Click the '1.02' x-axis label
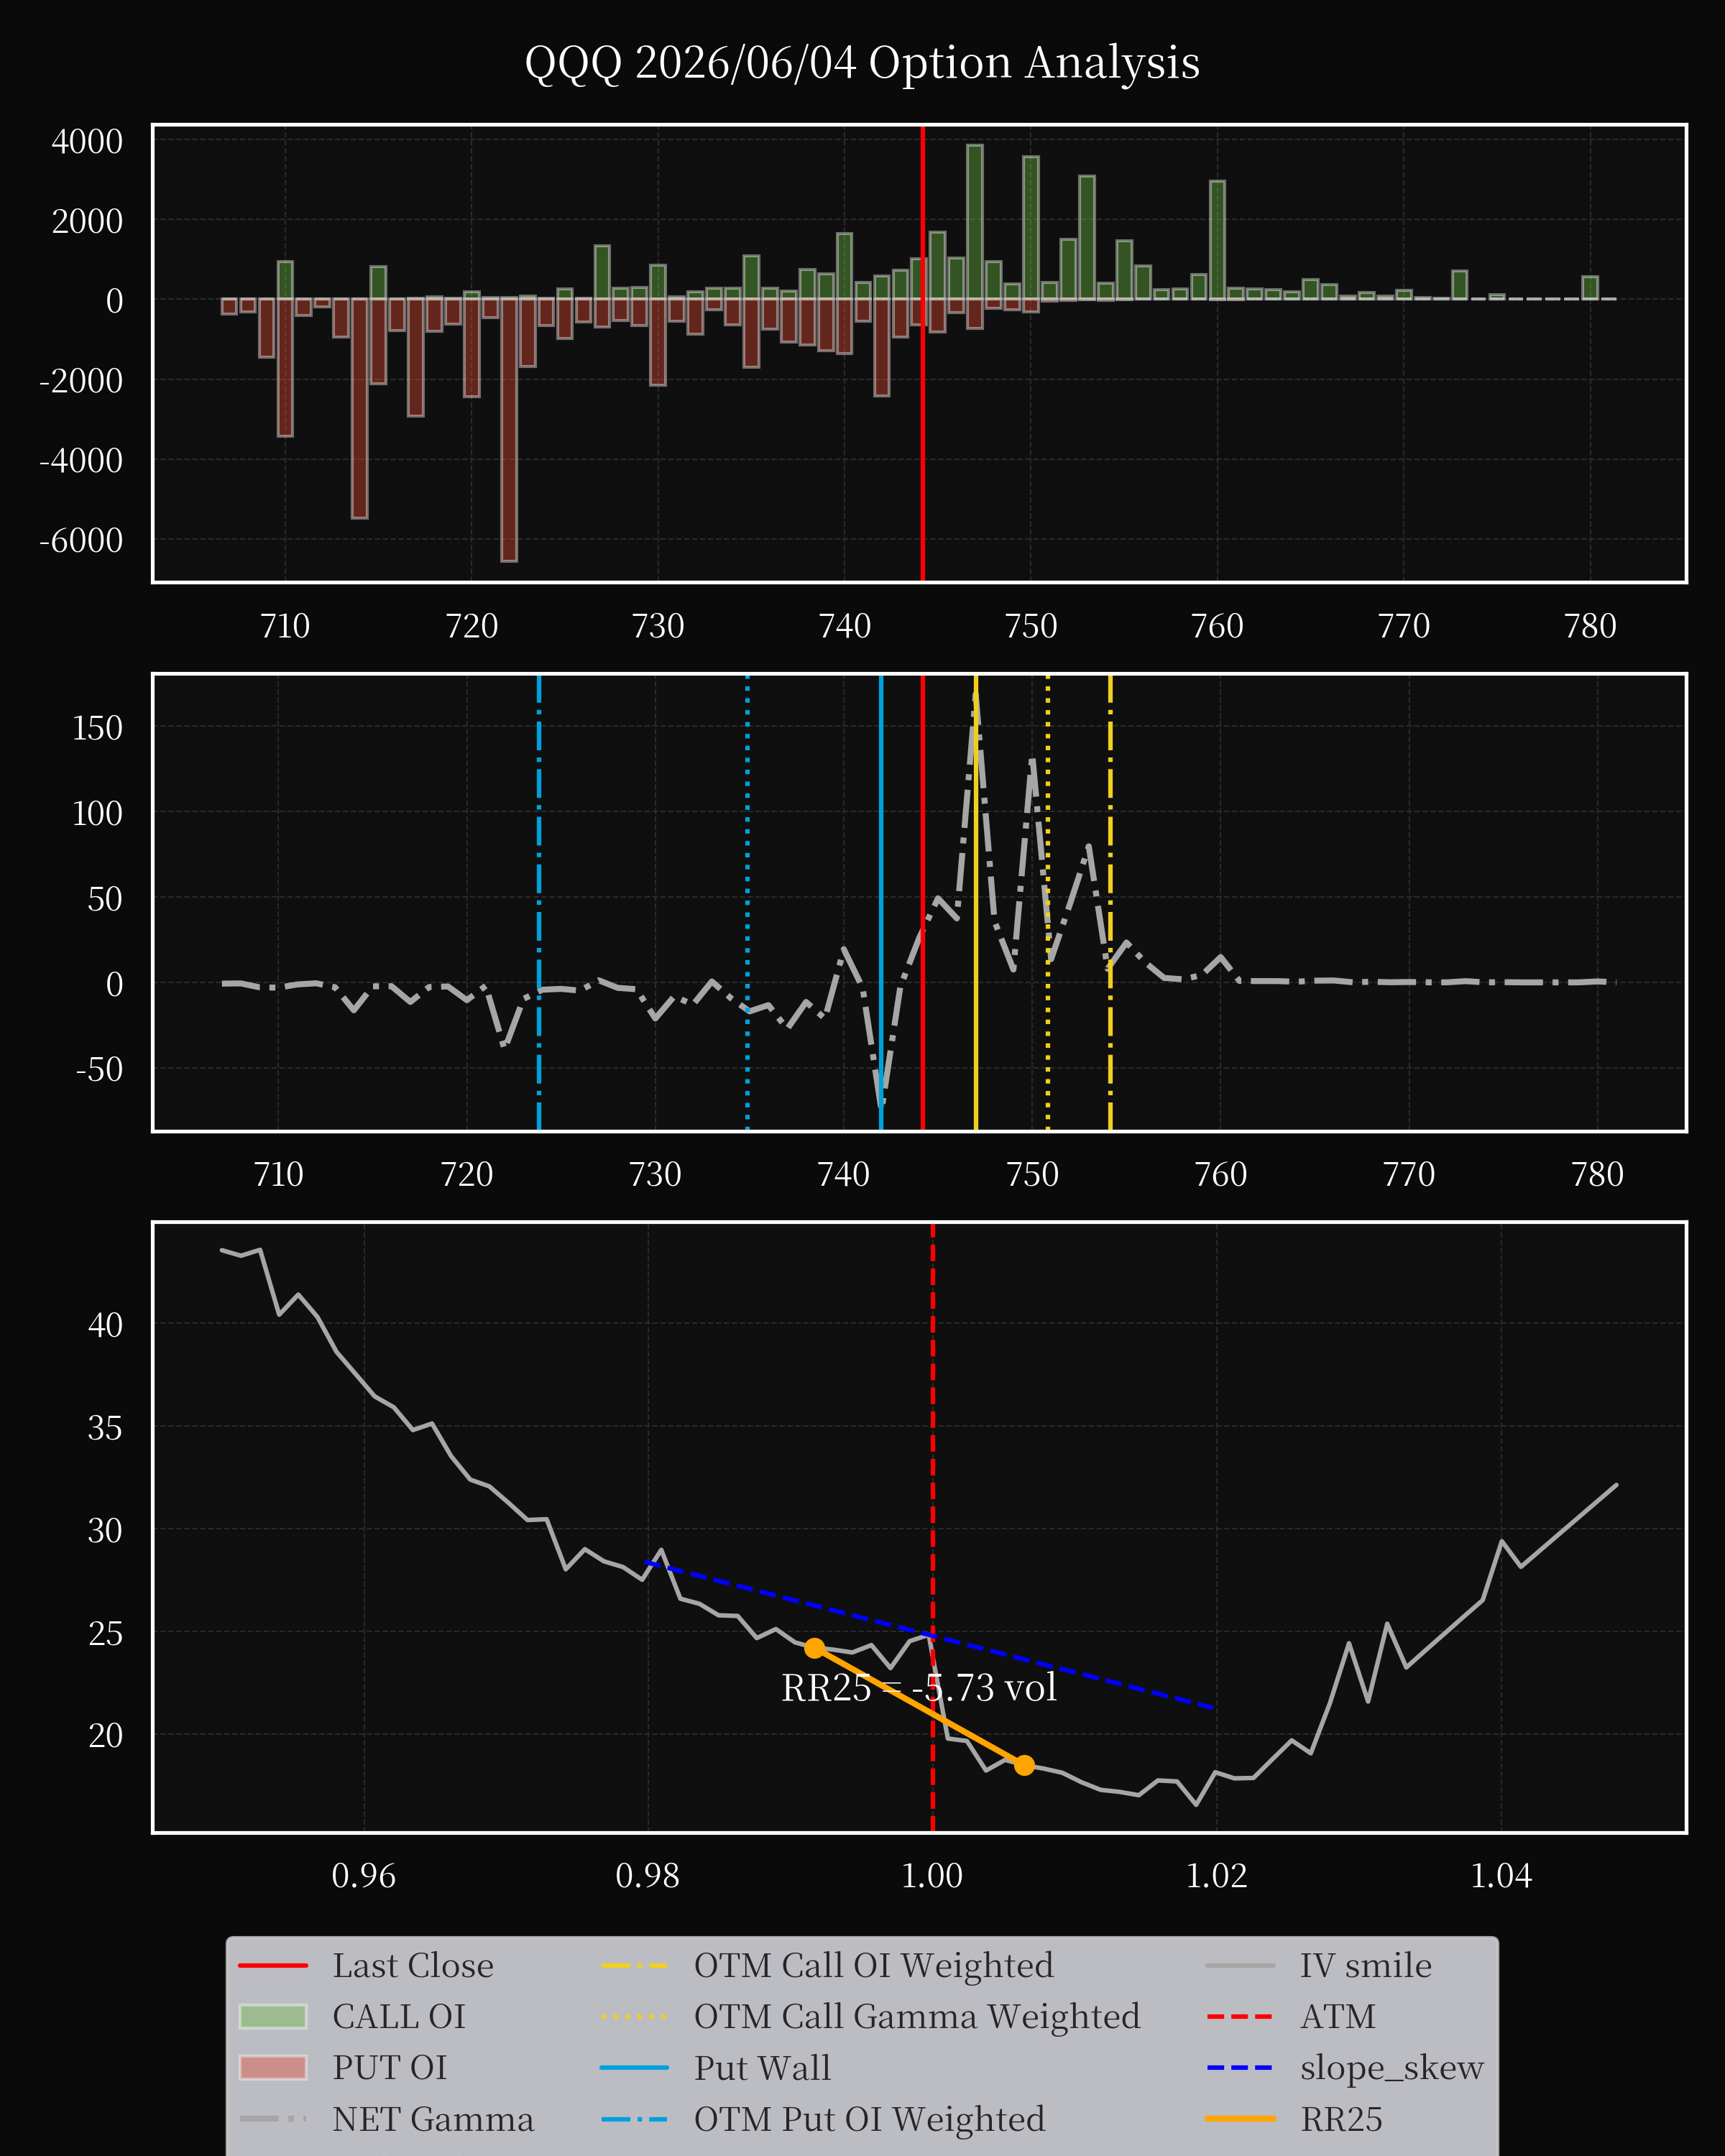The height and width of the screenshot is (2156, 1725). (x=1217, y=1875)
